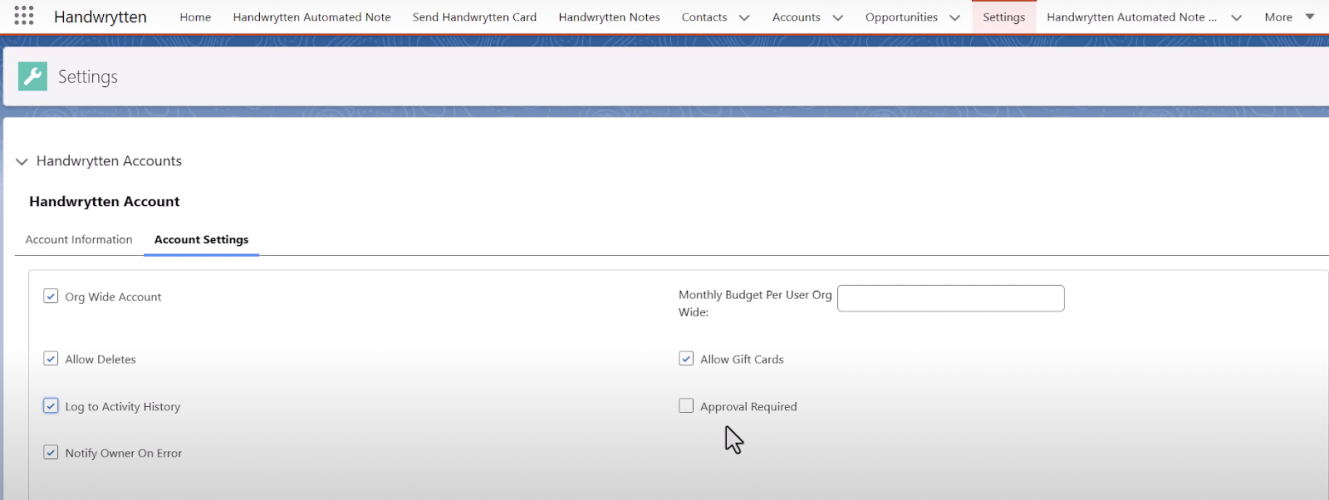Uncheck the Allow Gift Cards checkbox
This screenshot has width=1329, height=500.
click(x=686, y=358)
